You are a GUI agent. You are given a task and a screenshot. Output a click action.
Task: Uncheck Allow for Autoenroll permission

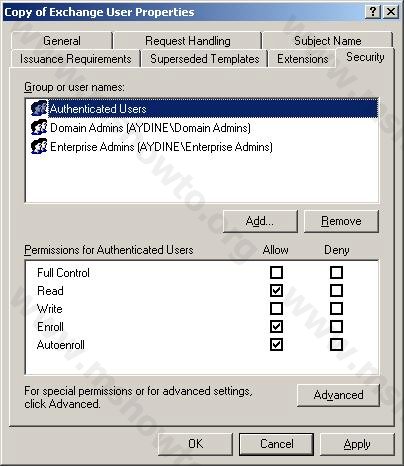[276, 344]
